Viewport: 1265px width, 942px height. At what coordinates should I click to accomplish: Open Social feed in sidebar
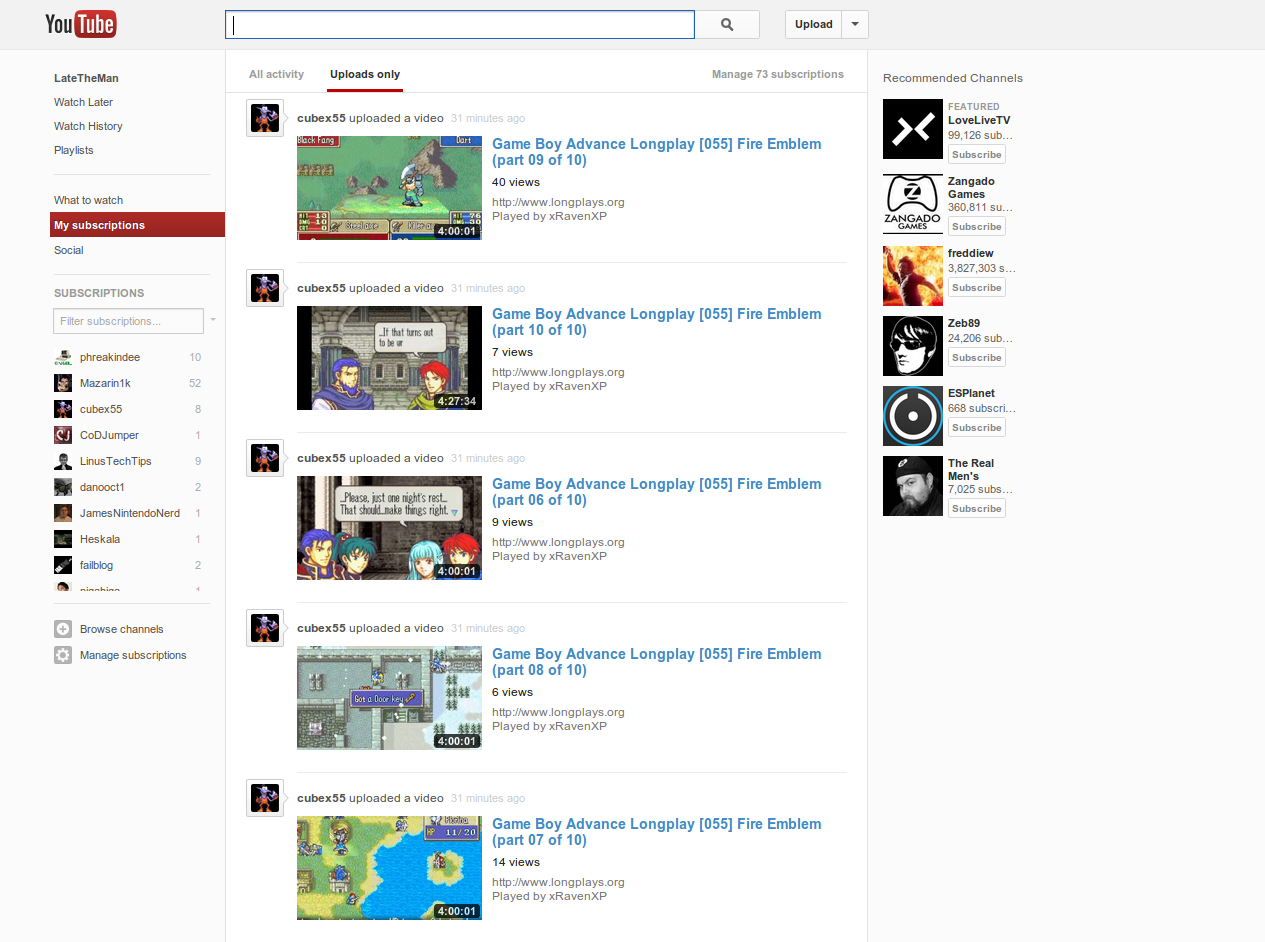coord(69,250)
